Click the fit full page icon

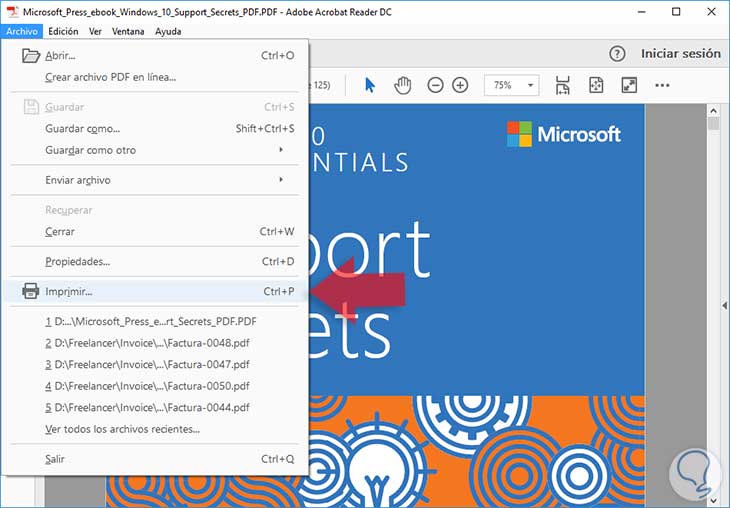(x=596, y=85)
